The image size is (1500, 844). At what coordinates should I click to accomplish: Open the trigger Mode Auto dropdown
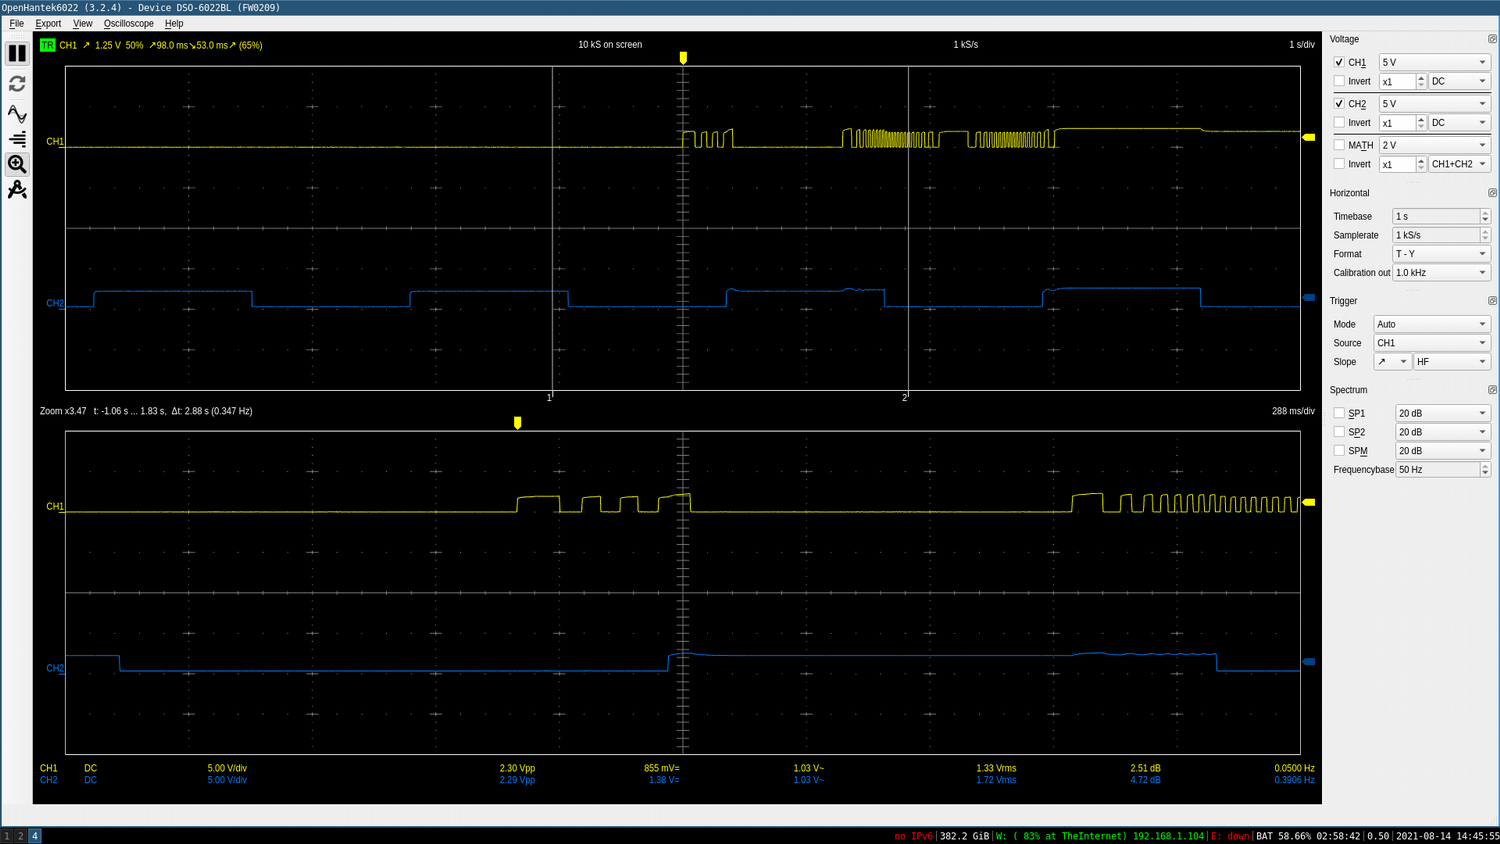tap(1432, 324)
